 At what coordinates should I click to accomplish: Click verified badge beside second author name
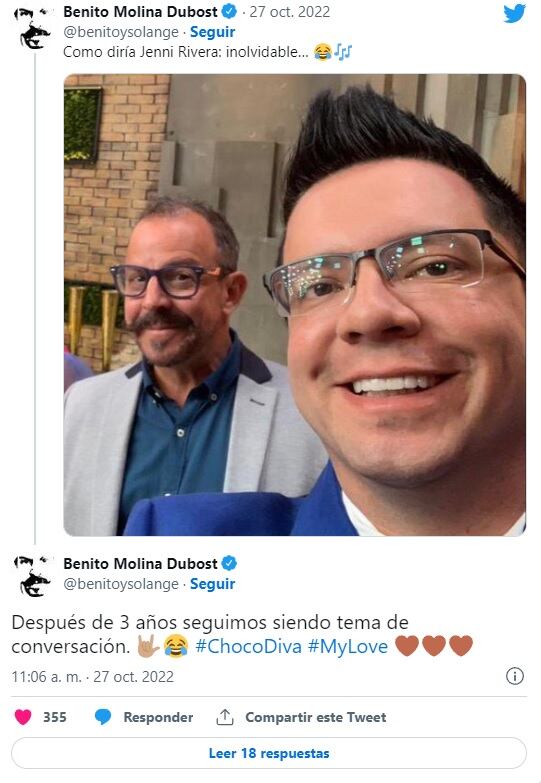(229, 563)
